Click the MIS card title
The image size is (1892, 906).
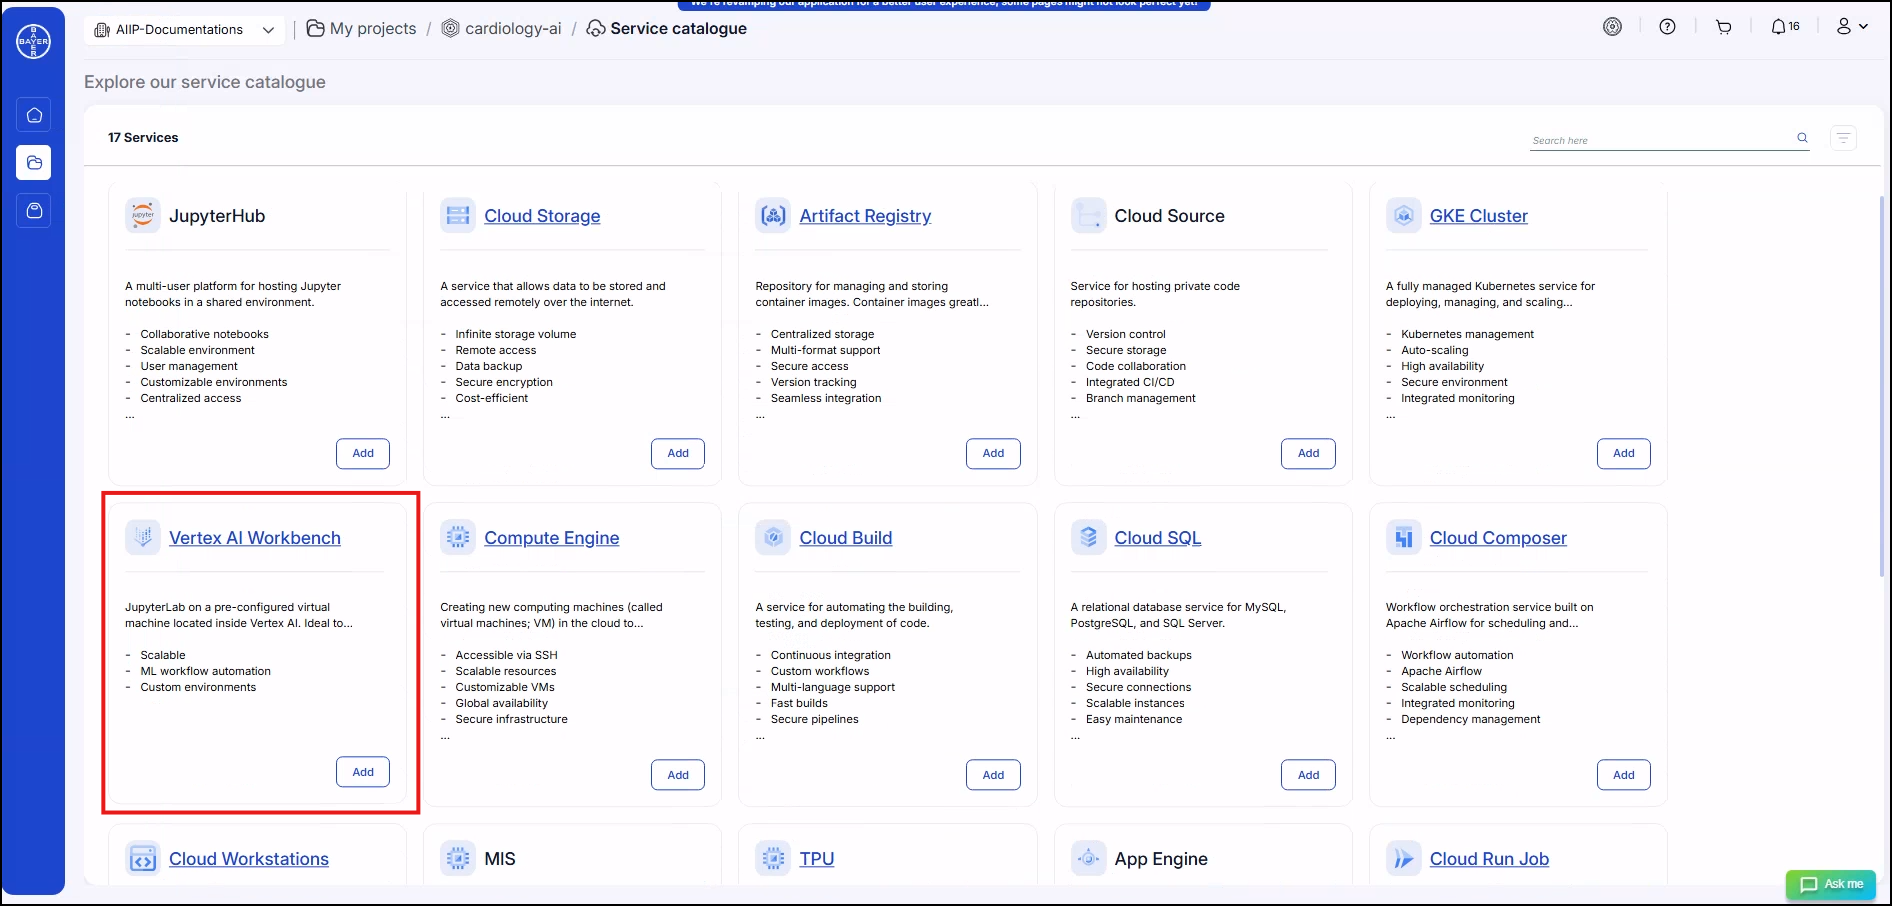coord(500,859)
